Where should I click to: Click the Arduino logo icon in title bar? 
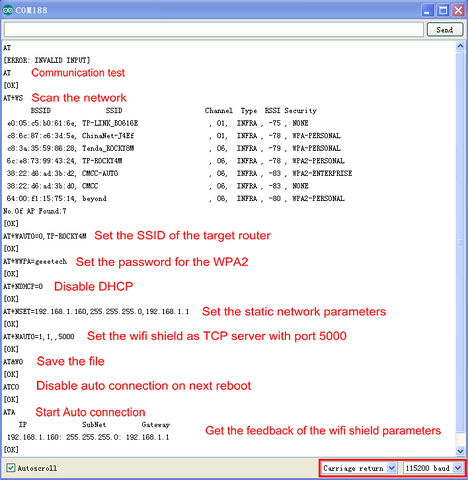8,10
